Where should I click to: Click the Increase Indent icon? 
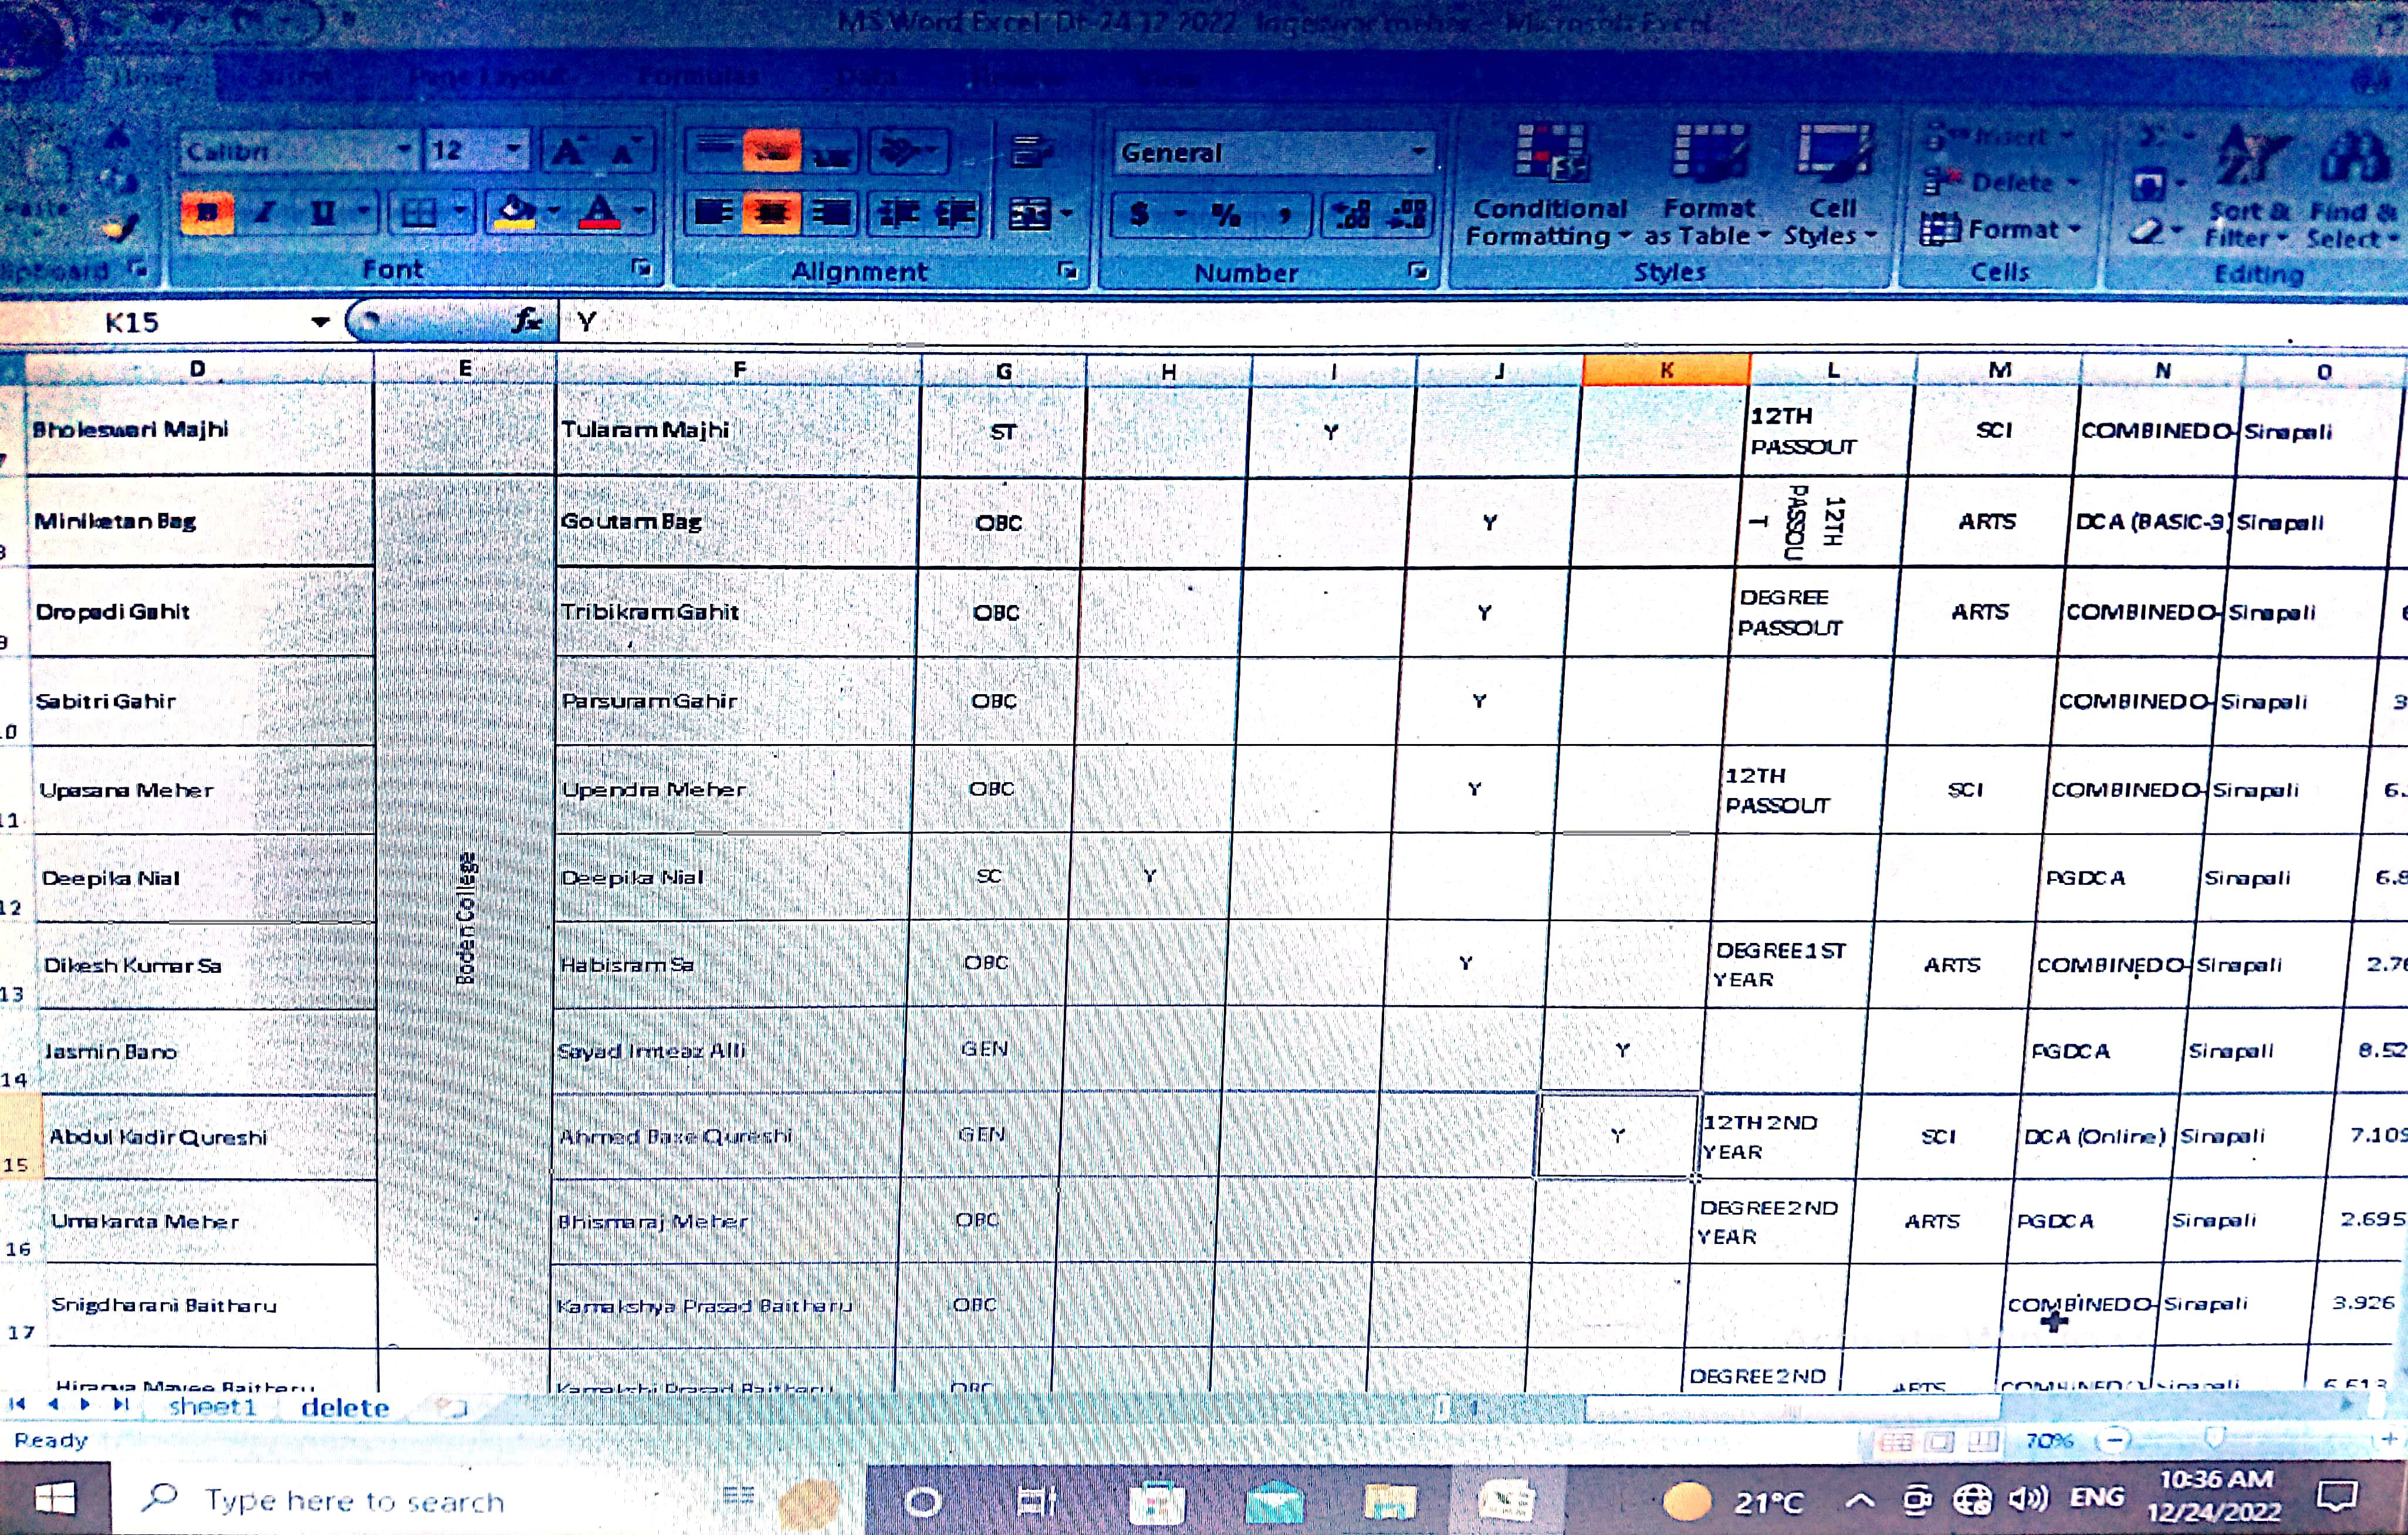955,213
